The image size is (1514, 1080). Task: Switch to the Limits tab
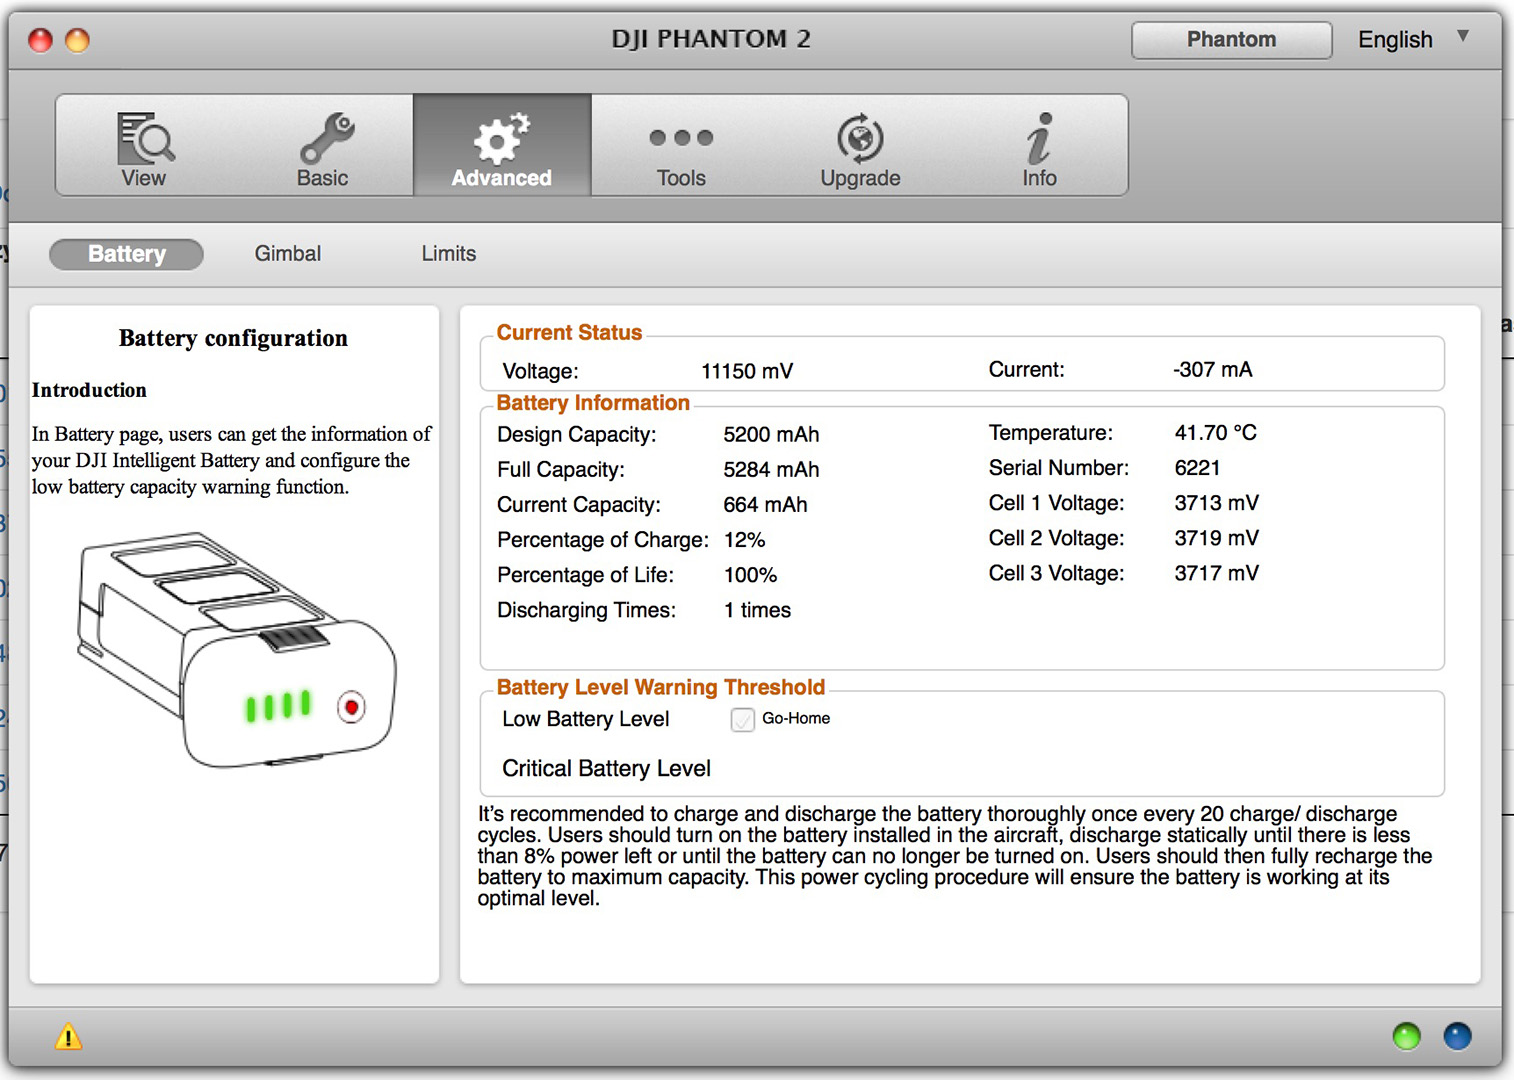448,254
